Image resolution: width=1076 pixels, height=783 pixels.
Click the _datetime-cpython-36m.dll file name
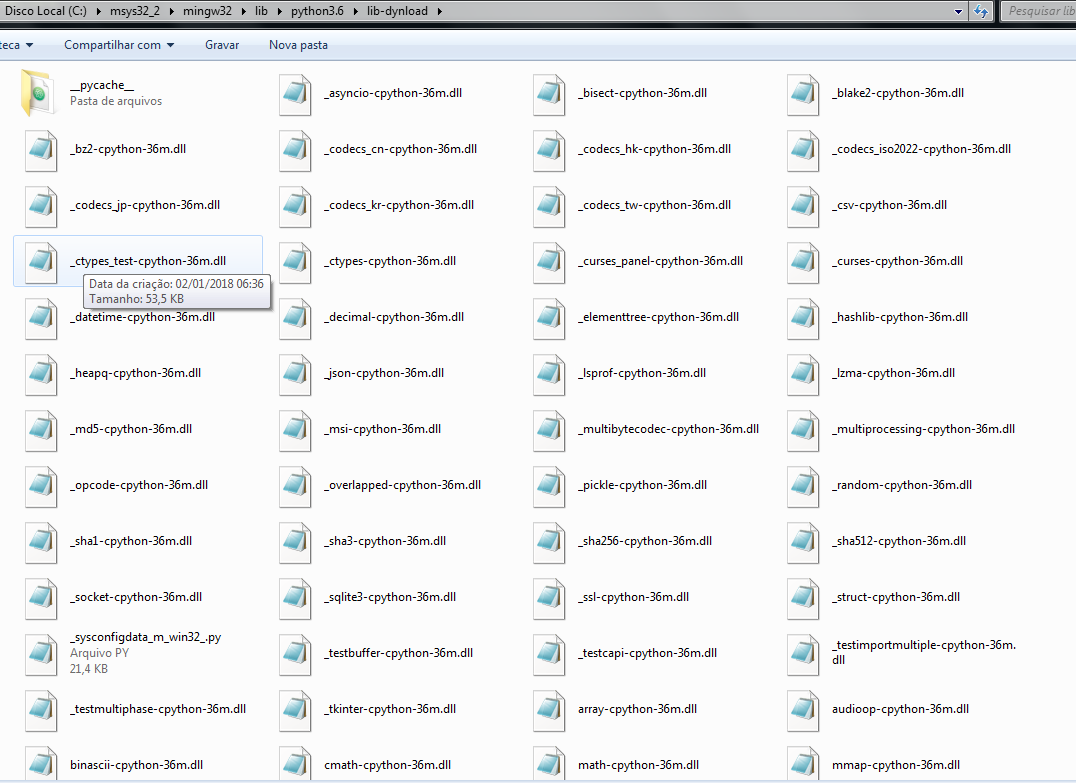143,317
